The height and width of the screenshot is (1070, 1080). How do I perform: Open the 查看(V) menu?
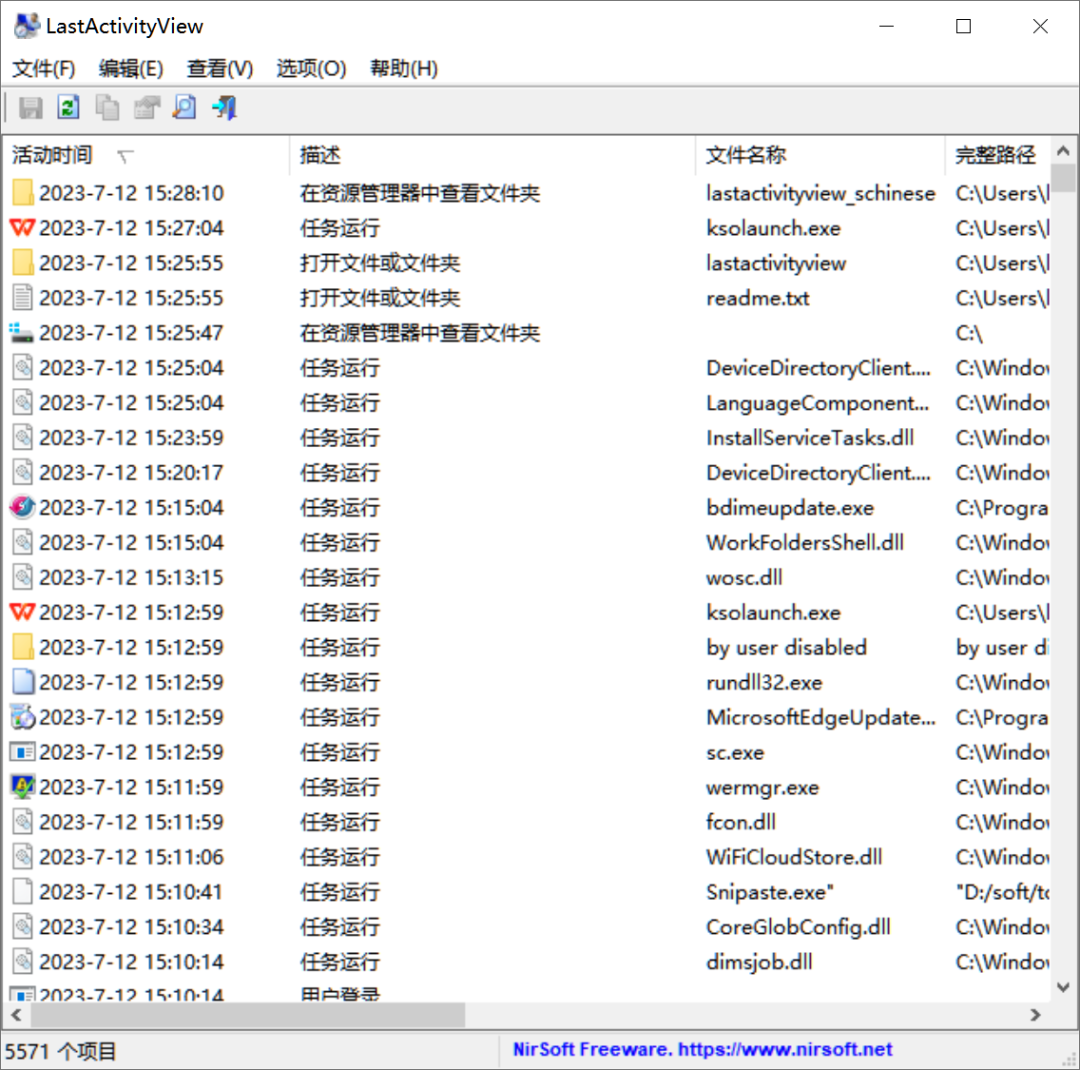click(219, 68)
